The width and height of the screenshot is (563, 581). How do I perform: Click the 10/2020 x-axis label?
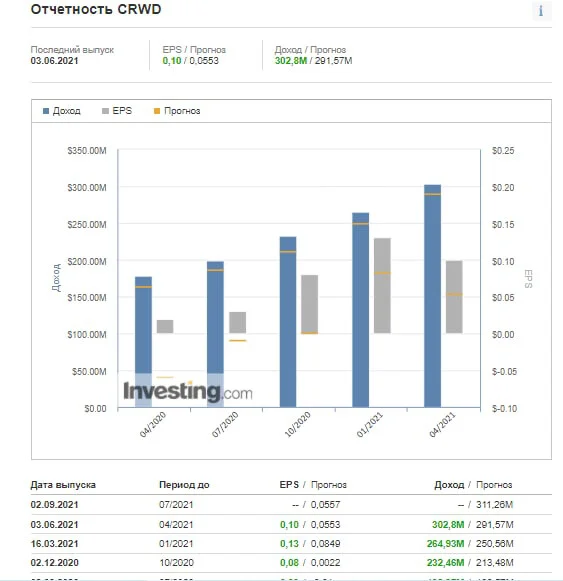click(x=297, y=425)
